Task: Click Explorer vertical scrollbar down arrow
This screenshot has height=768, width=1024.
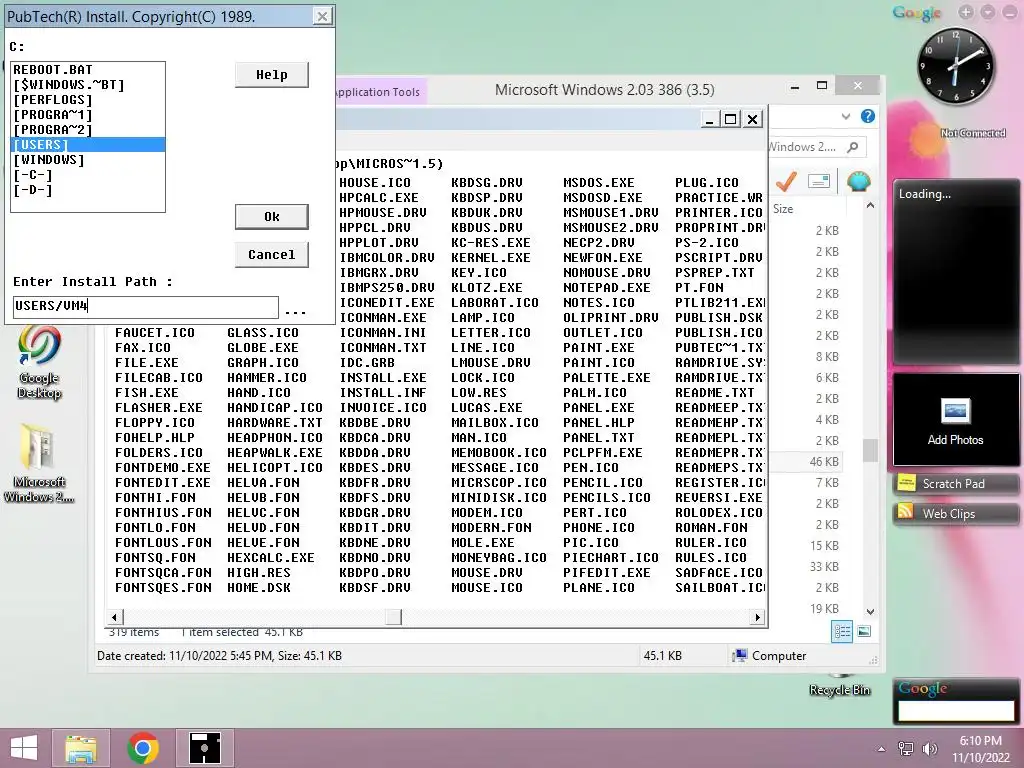Action: pyautogui.click(x=870, y=611)
